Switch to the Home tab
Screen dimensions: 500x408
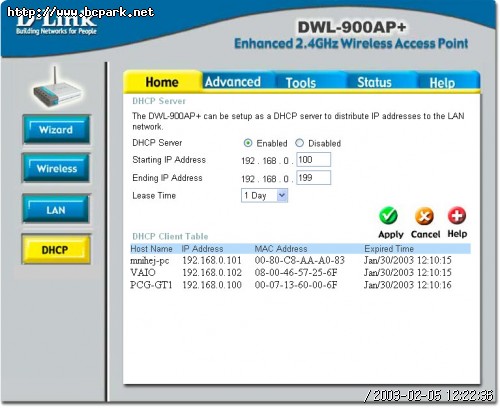[x=162, y=82]
